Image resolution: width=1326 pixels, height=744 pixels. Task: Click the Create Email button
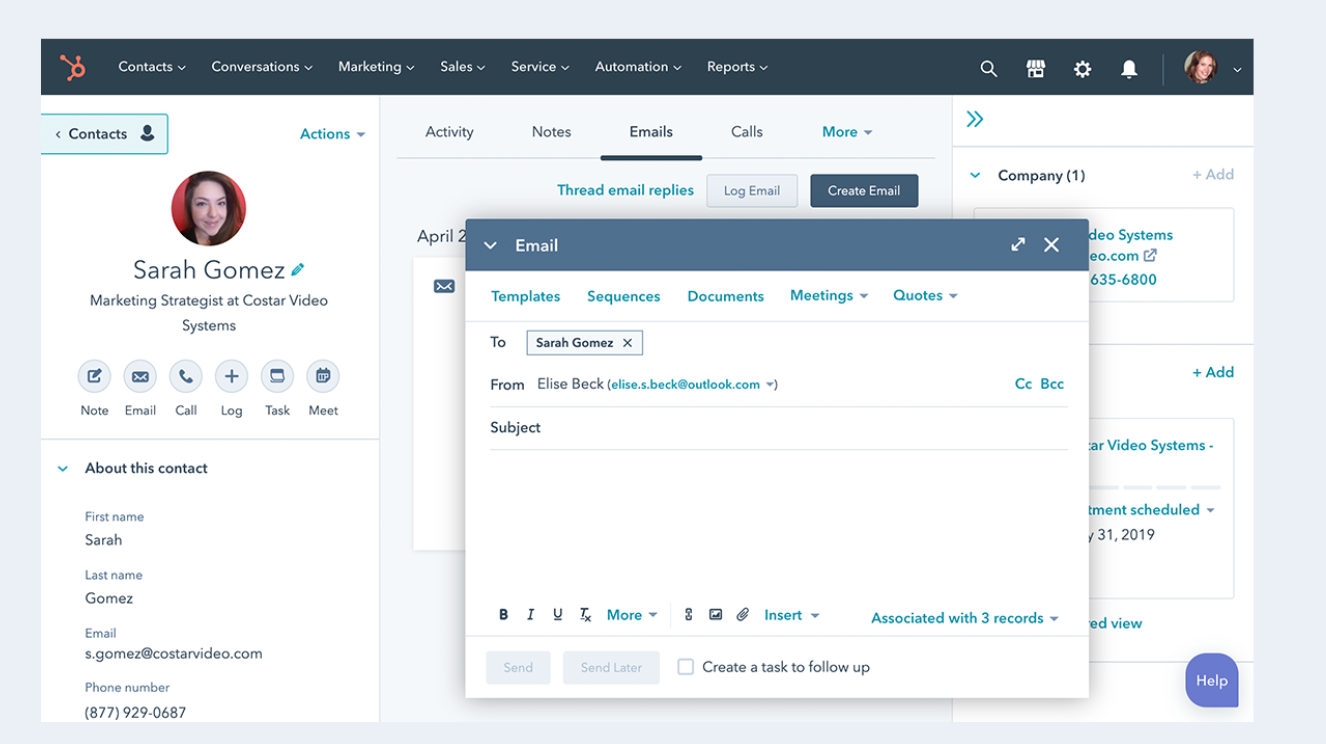coord(864,191)
